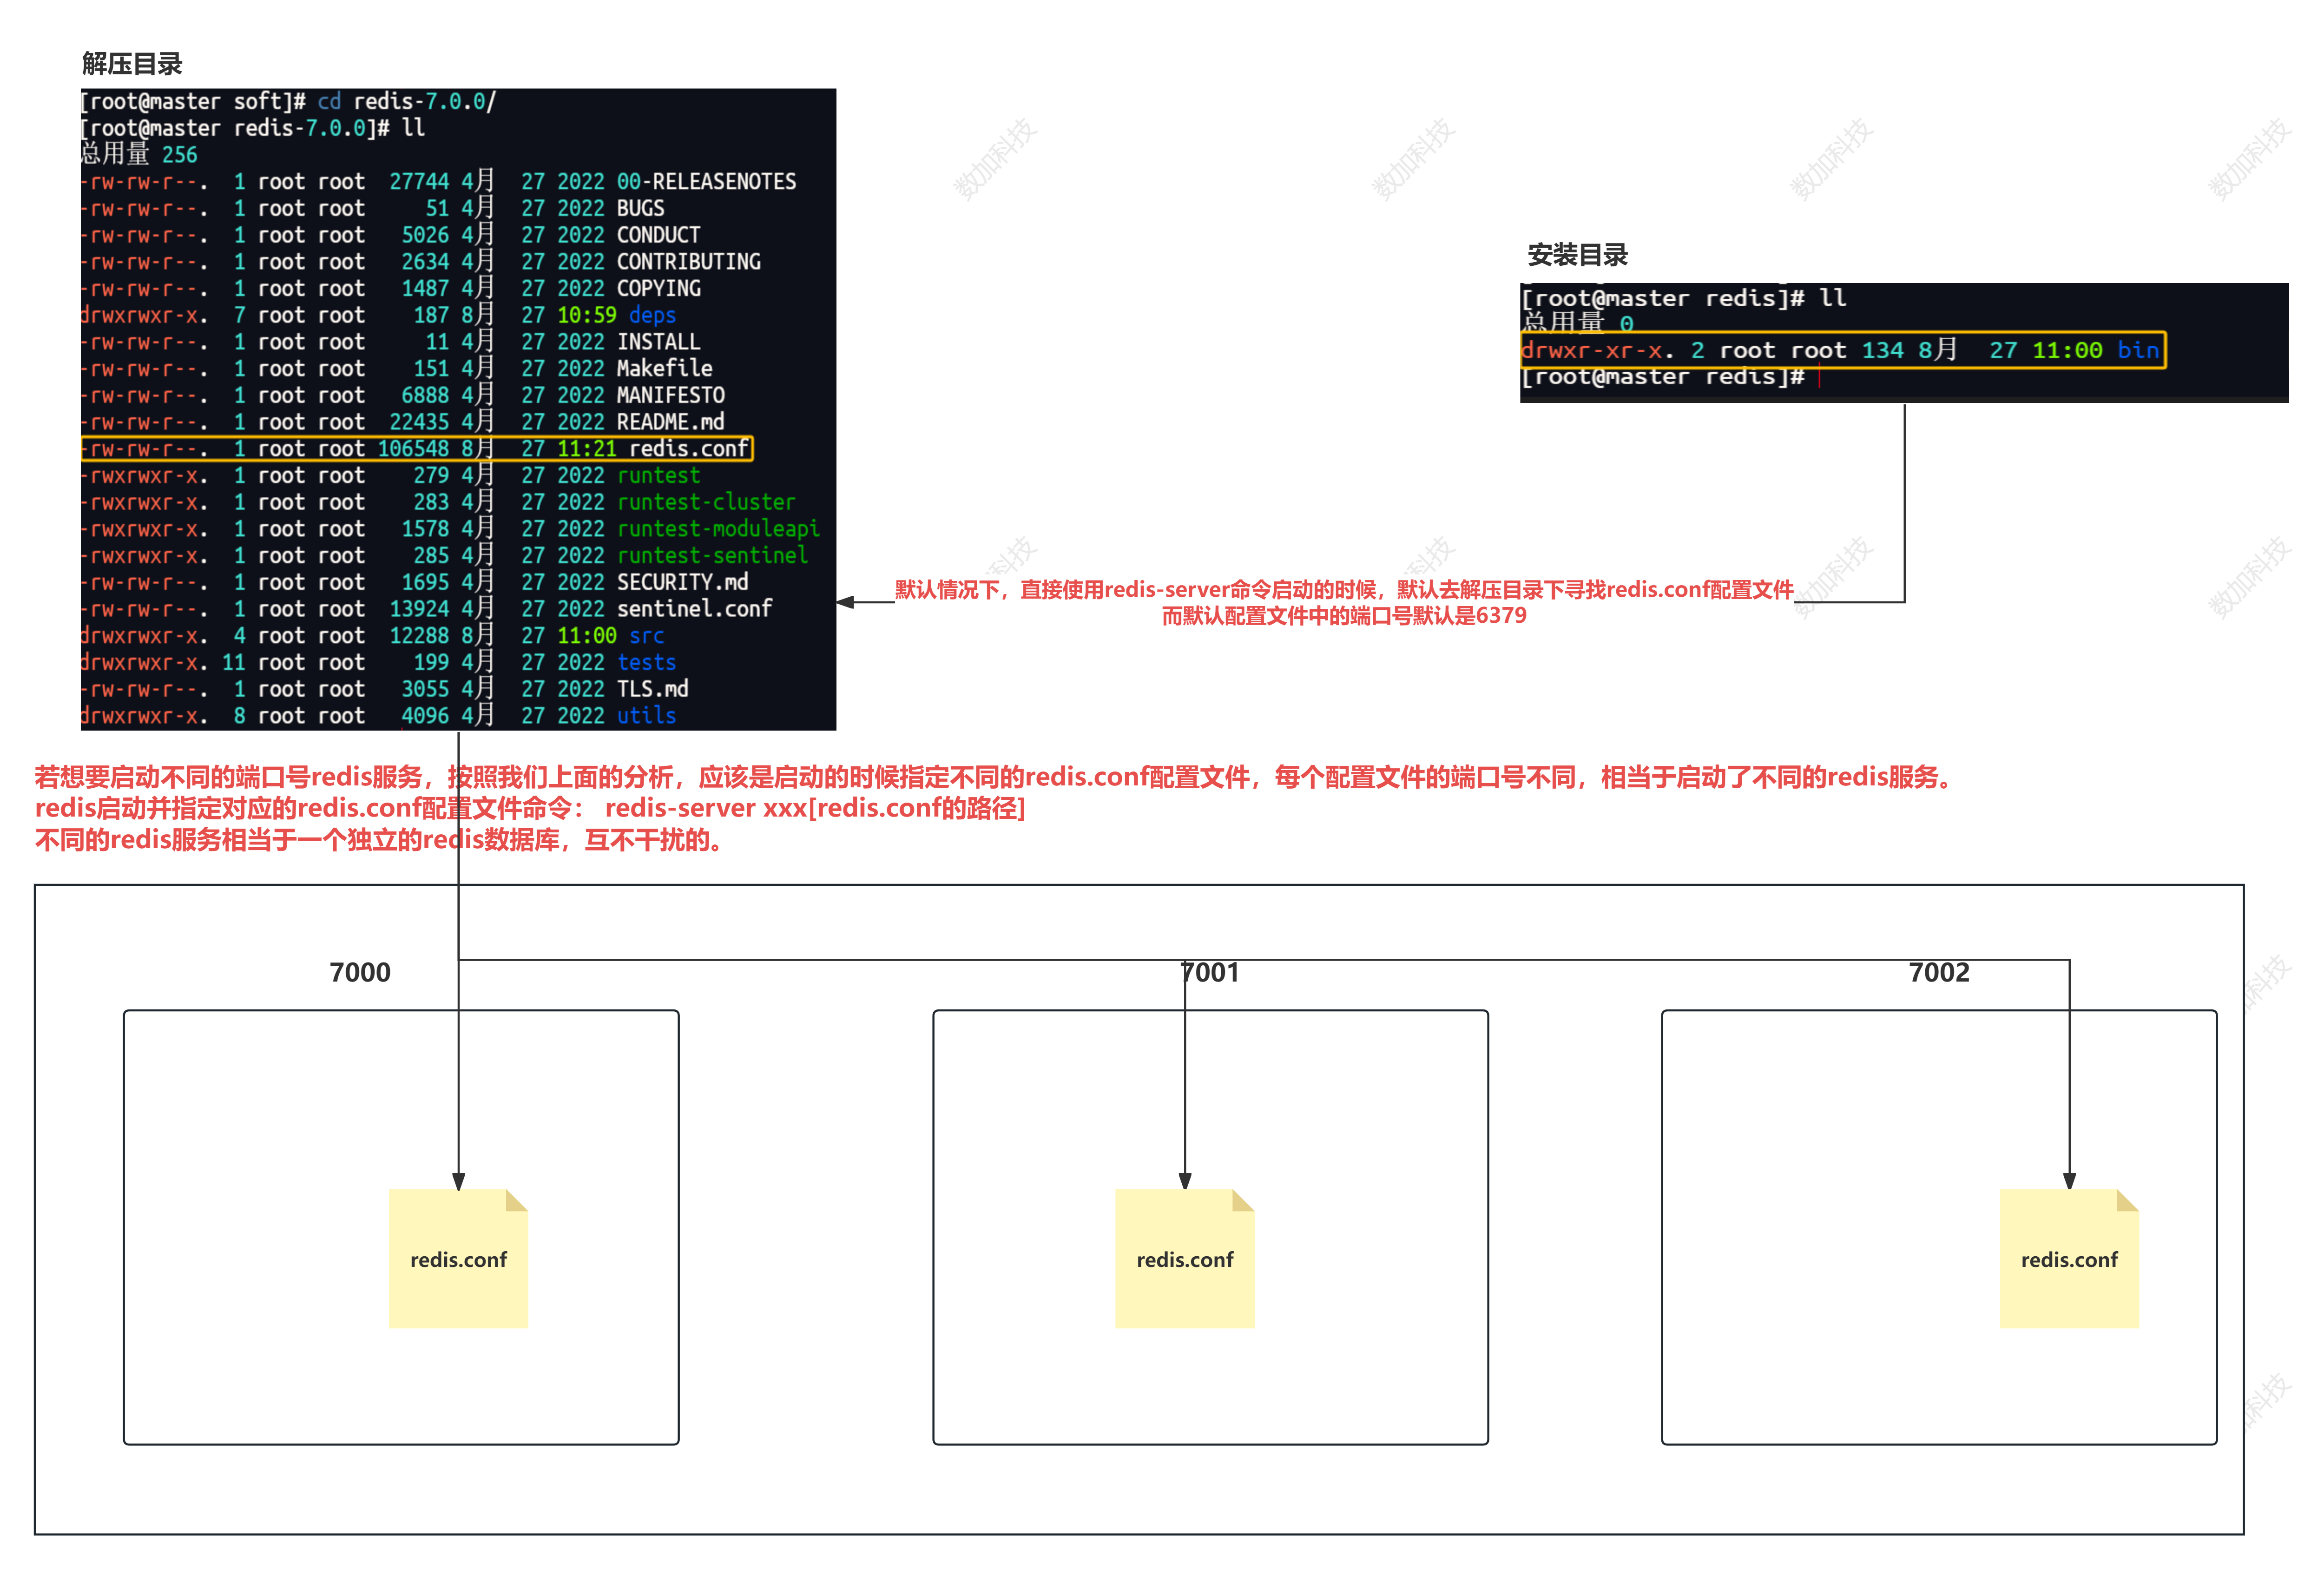
Task: Select the 解压目录 heading text
Action: point(132,64)
